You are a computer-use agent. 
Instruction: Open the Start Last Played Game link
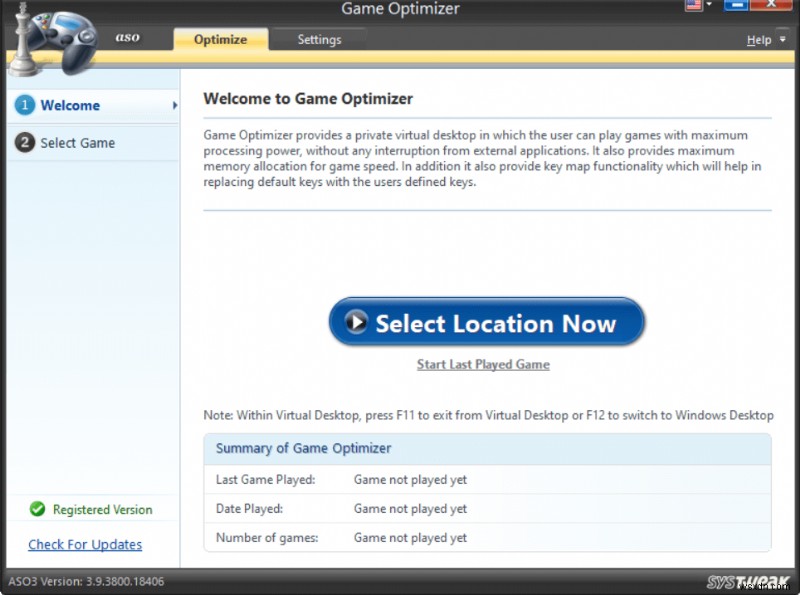[483, 364]
